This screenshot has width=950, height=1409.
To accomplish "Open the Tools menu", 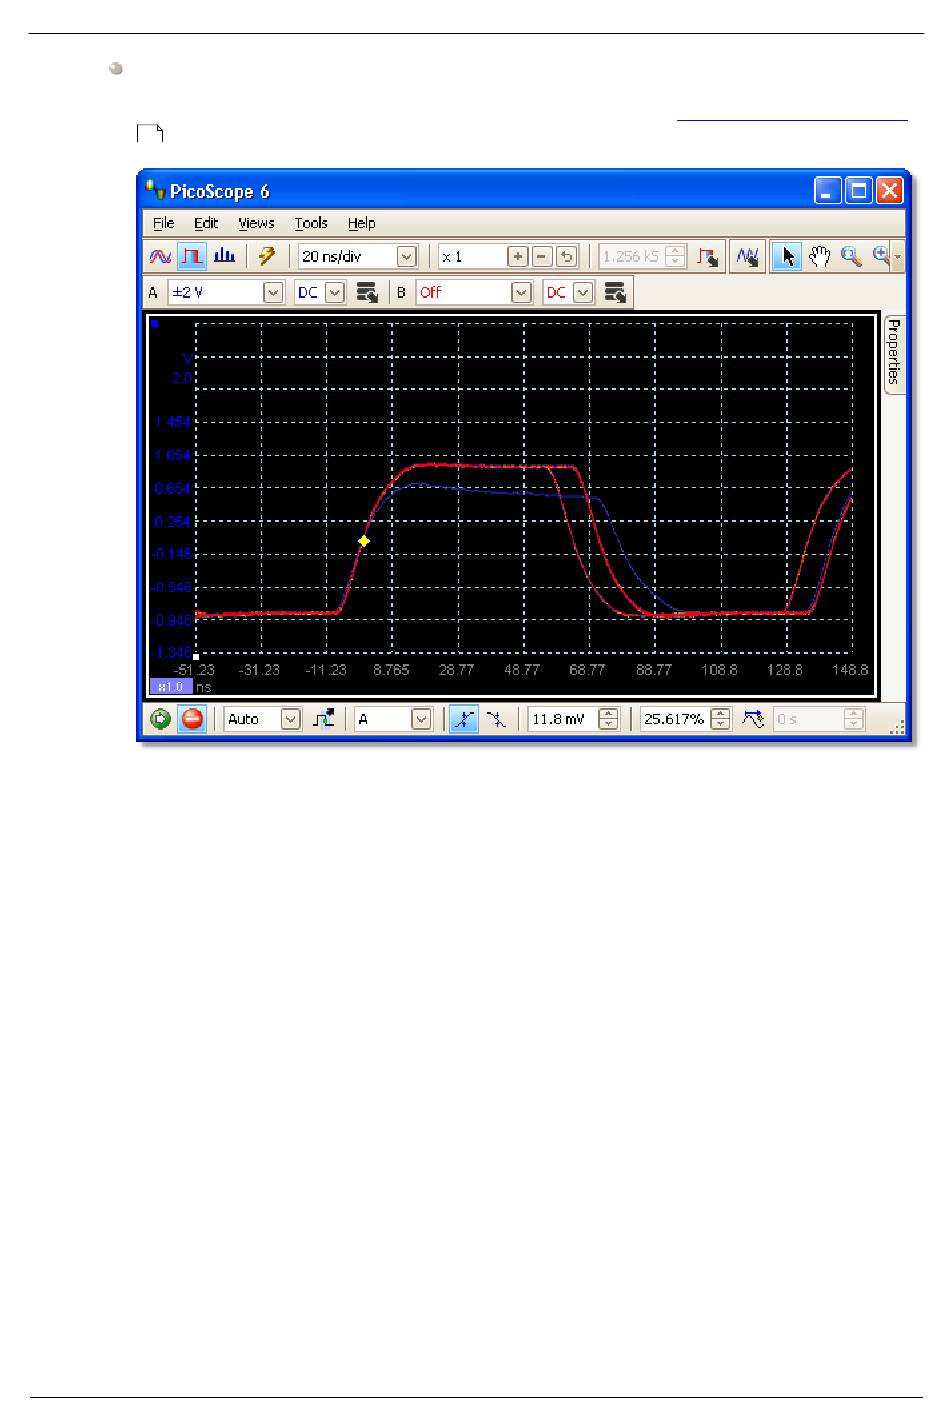I will pyautogui.click(x=311, y=223).
